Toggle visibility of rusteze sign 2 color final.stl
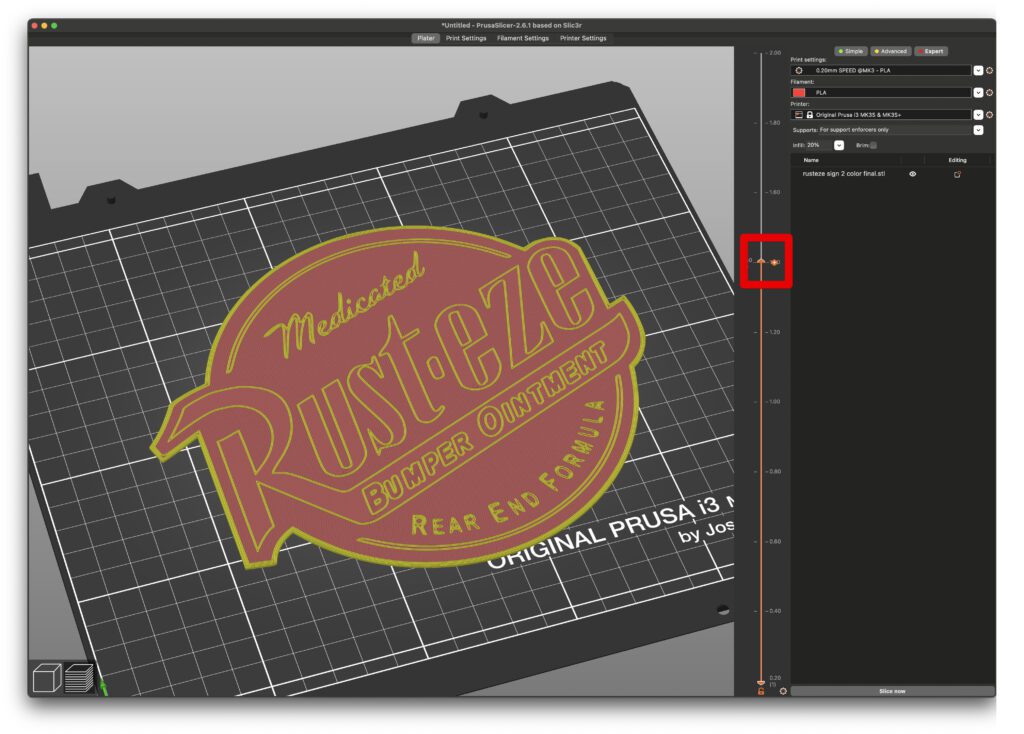Image resolution: width=1024 pixels, height=734 pixels. click(913, 174)
